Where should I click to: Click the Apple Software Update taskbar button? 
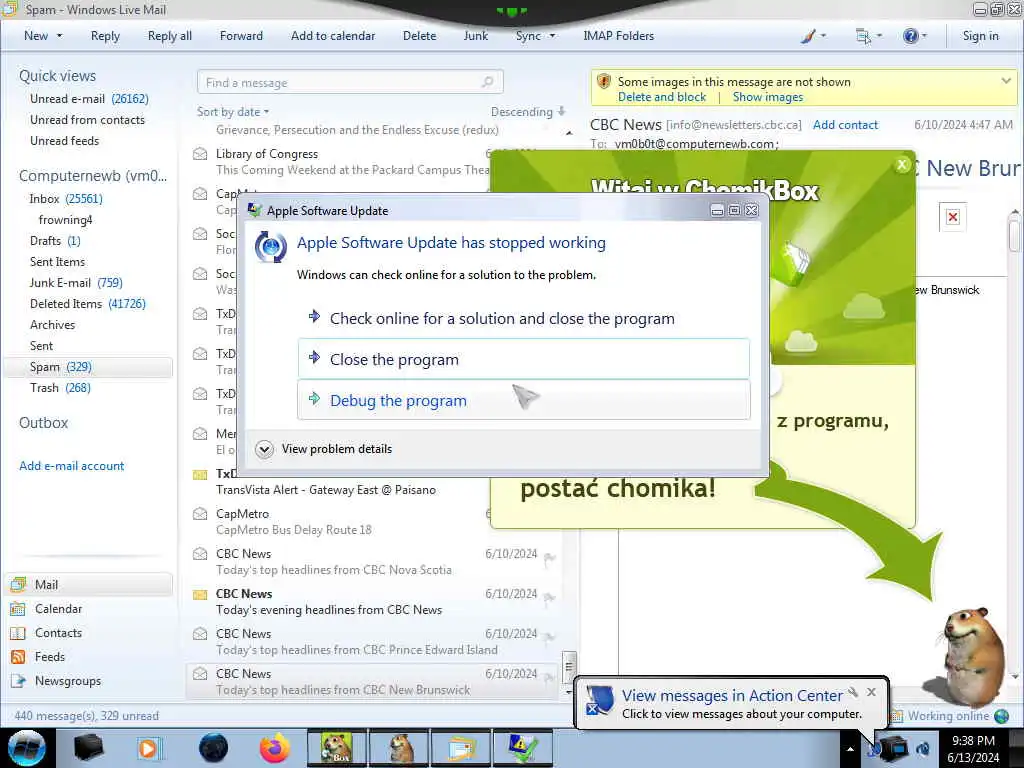point(523,748)
